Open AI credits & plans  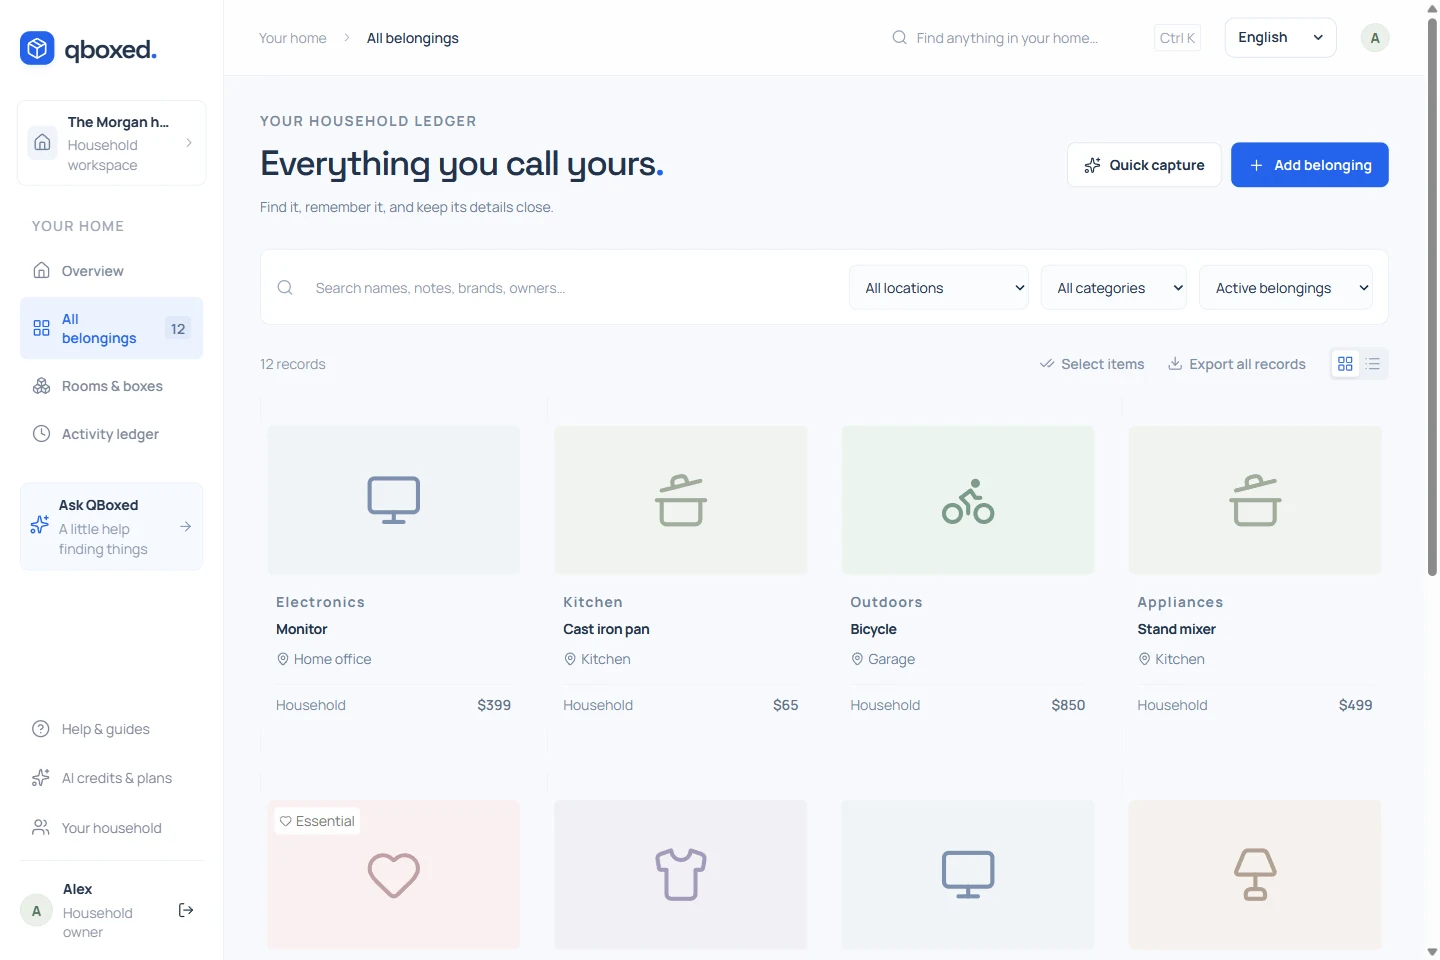tap(111, 778)
